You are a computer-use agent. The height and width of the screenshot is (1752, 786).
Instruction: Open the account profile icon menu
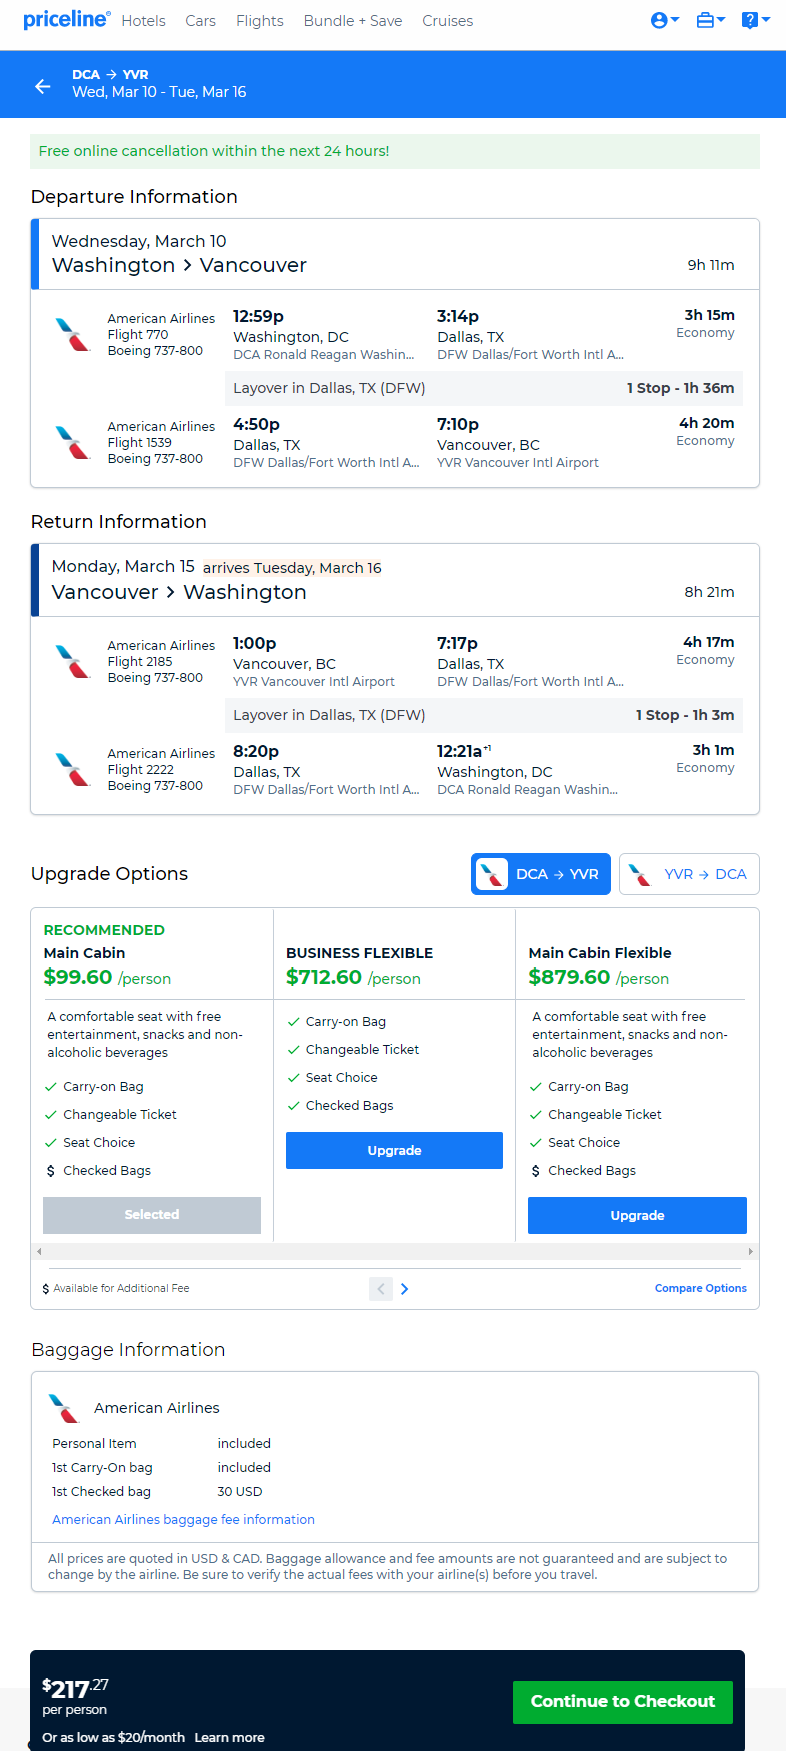click(665, 20)
